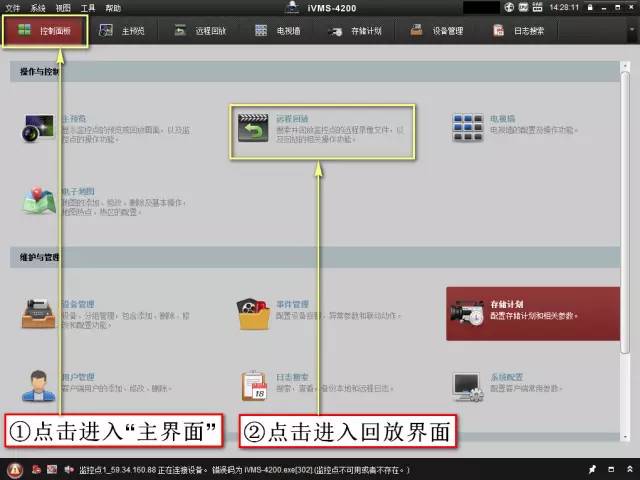Switch to the 主预览 tab in toolbar
Screen dimensions: 640x480
pyautogui.click(x=126, y=31)
